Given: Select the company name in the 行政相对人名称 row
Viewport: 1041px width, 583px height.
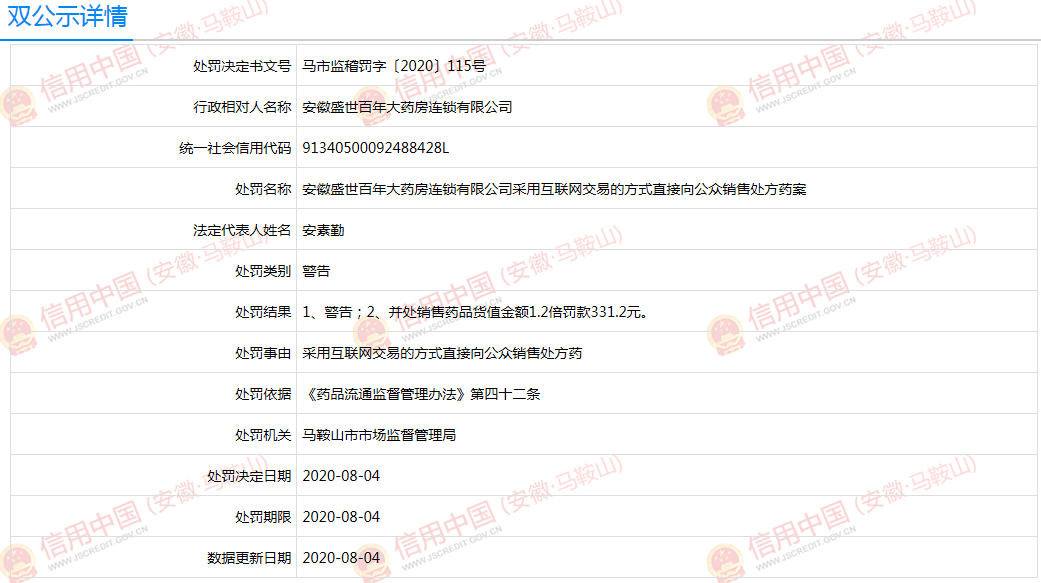Looking at the screenshot, I should click(407, 107).
